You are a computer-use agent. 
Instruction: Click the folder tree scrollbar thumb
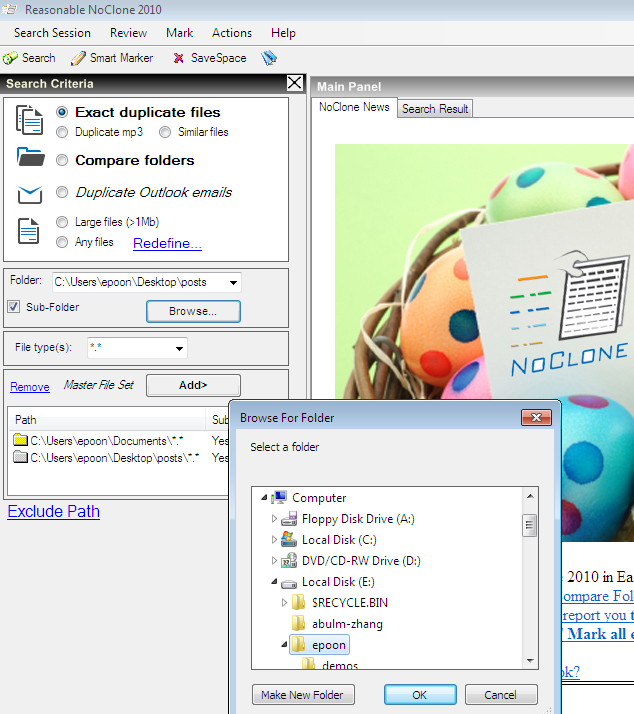tap(529, 525)
